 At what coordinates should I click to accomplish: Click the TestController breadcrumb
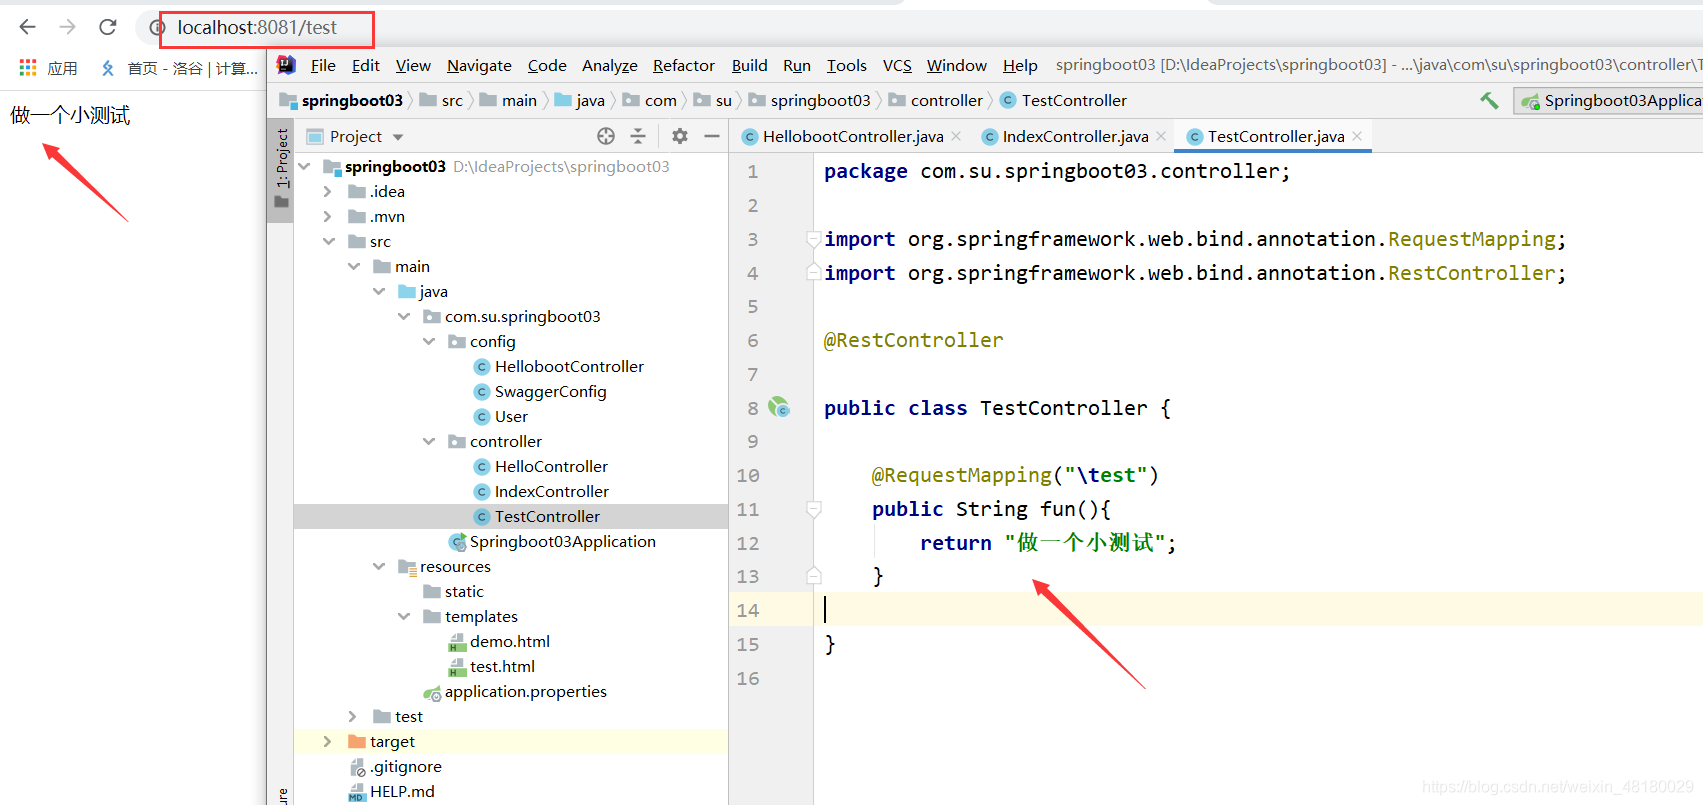pyautogui.click(x=1064, y=100)
